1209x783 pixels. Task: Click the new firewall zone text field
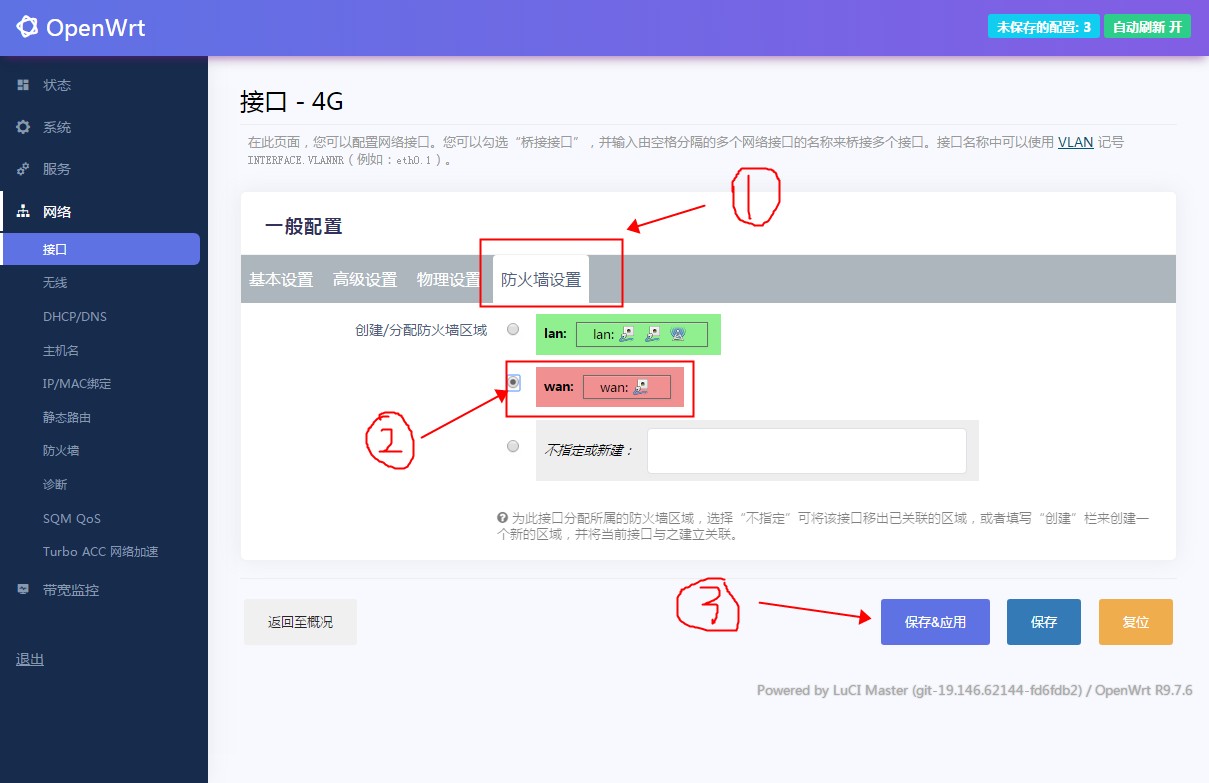point(807,451)
